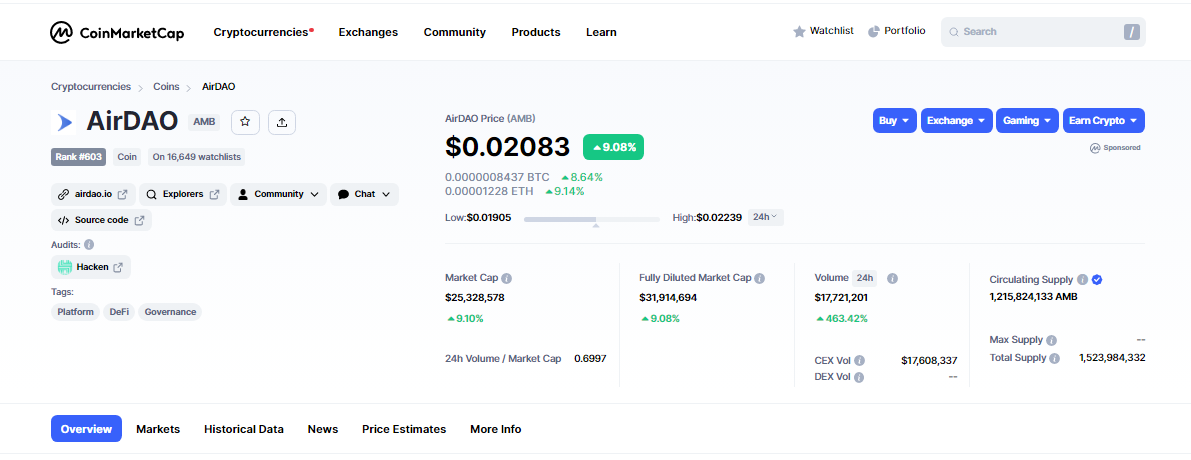Click the Audits info icon

[x=89, y=244]
